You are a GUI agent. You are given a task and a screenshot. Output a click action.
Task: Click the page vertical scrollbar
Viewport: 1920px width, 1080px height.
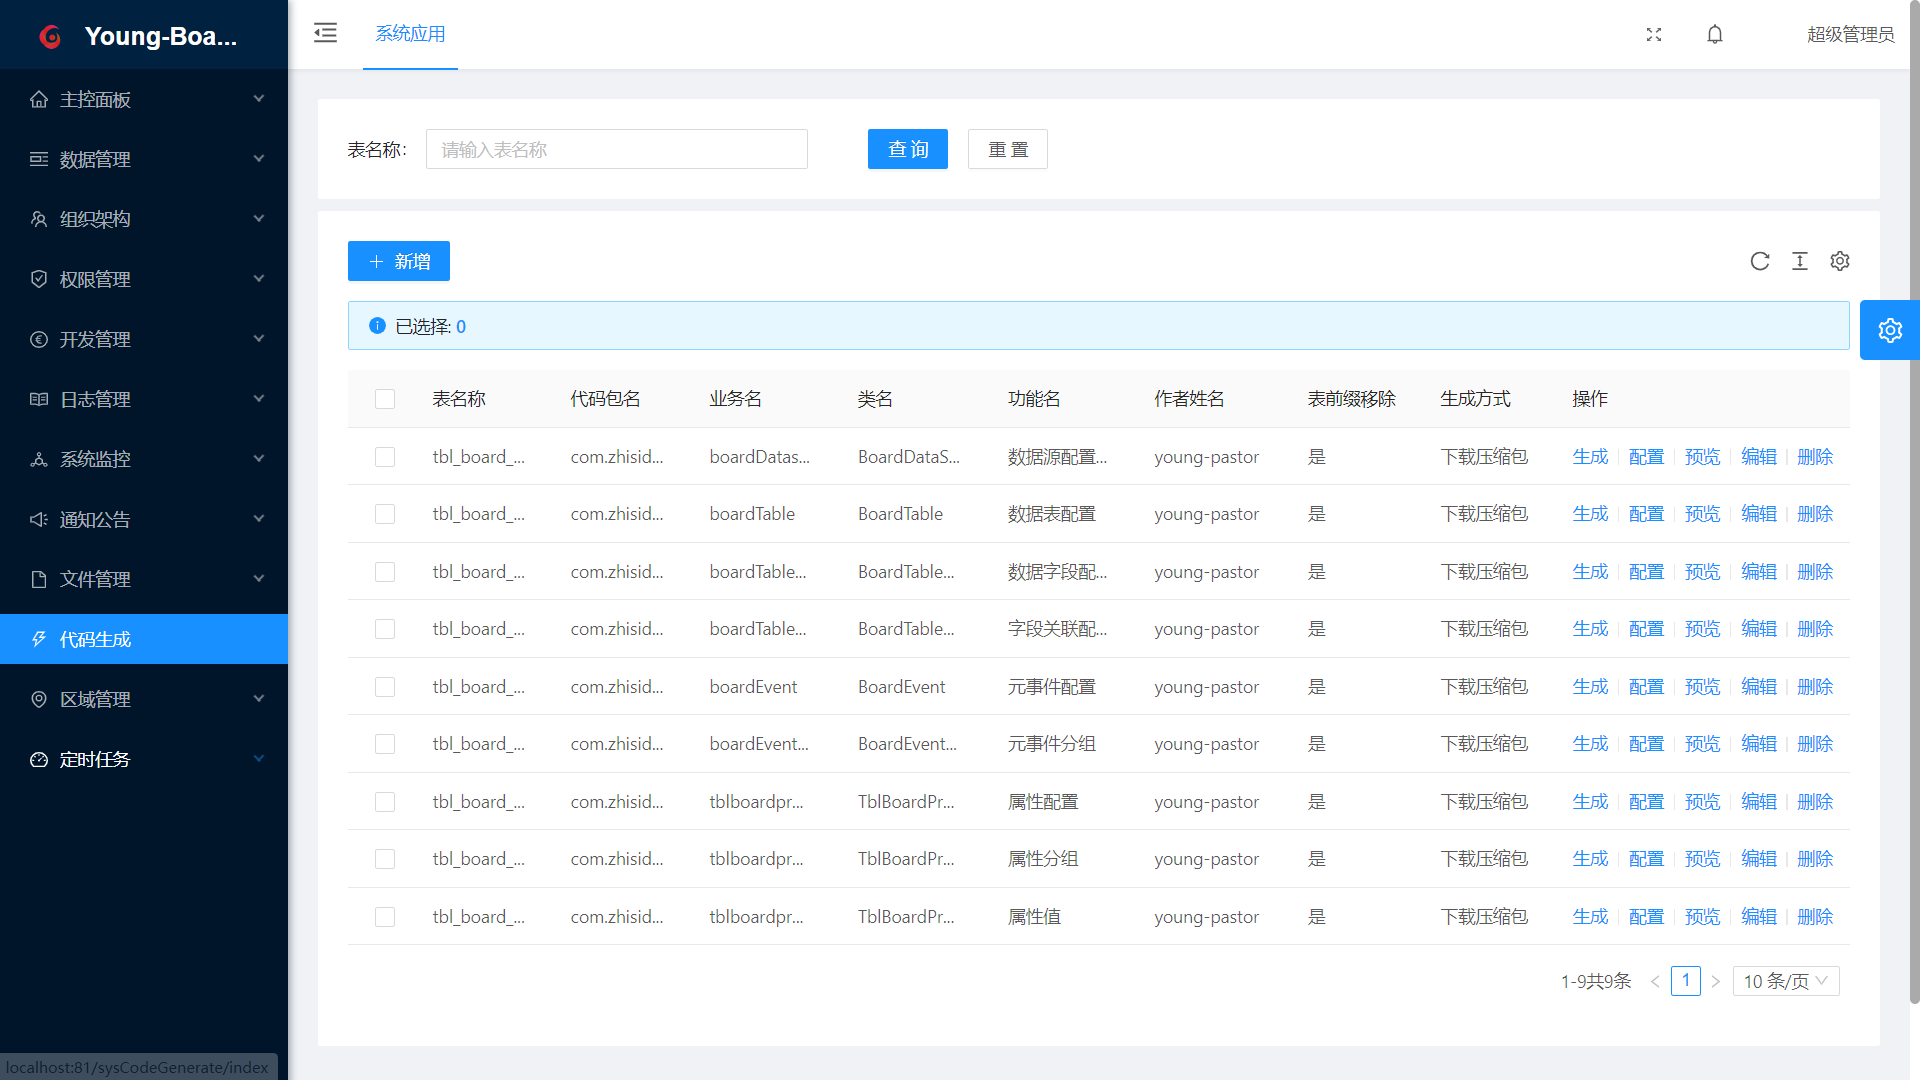[1914, 500]
